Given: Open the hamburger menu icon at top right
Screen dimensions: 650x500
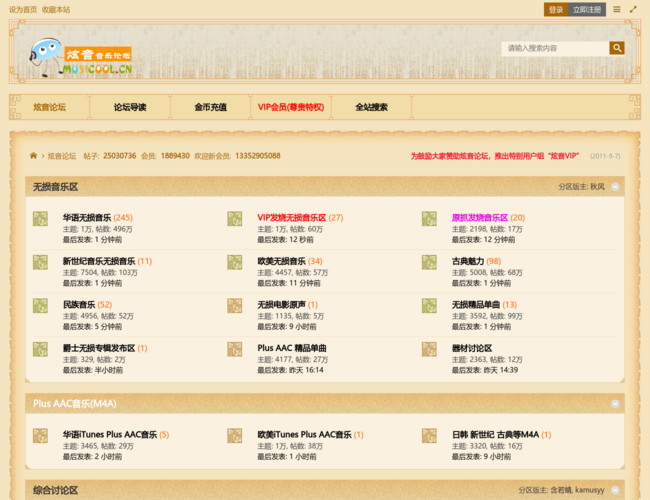Looking at the screenshot, I should tap(617, 9).
